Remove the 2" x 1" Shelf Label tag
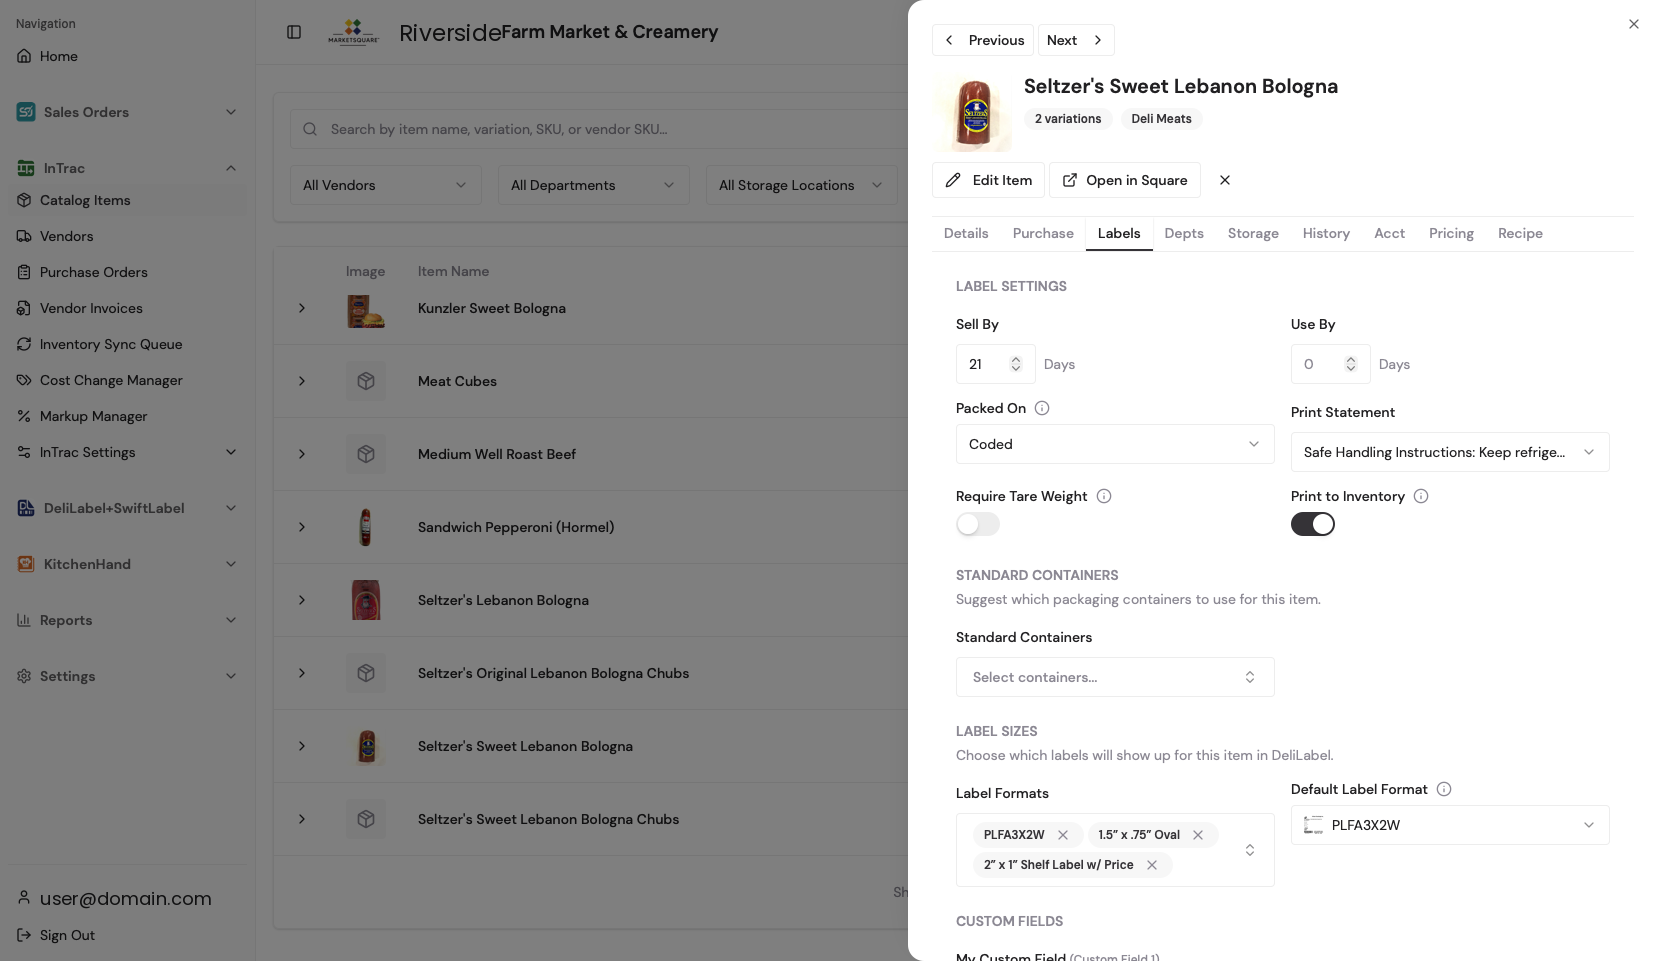The height and width of the screenshot is (961, 1658). click(1152, 865)
